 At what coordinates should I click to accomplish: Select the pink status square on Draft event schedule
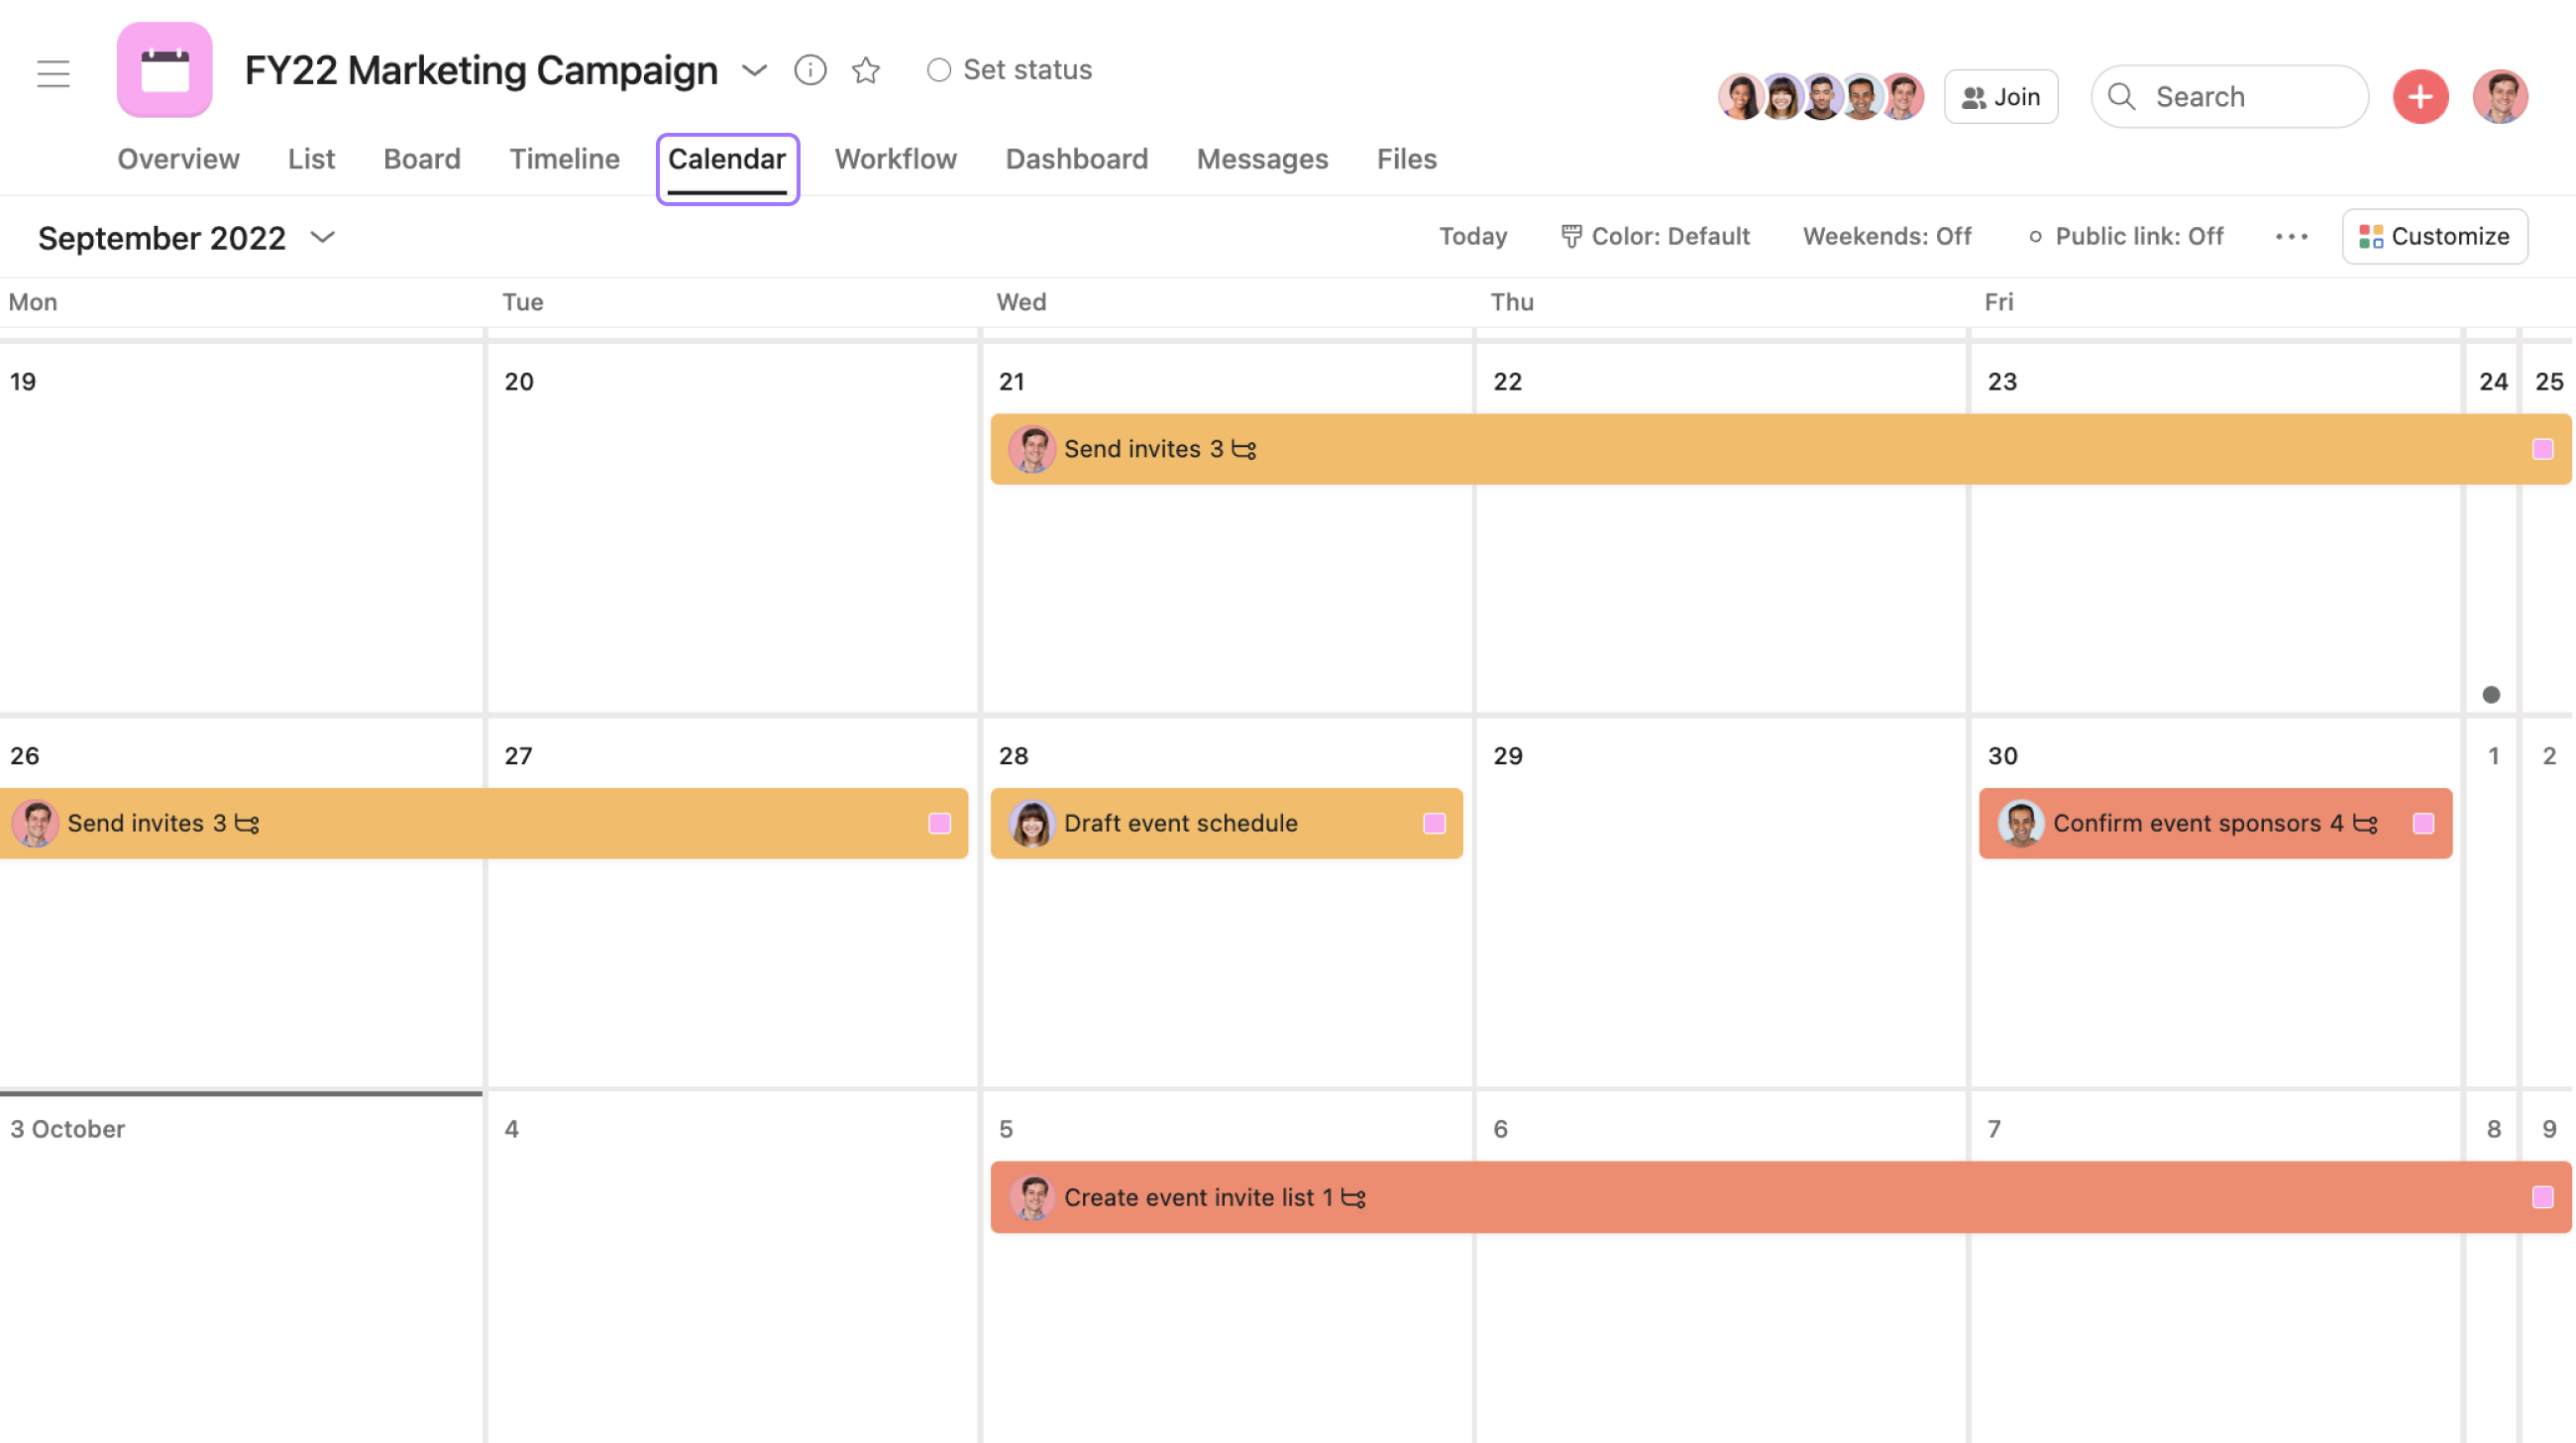(x=1437, y=824)
